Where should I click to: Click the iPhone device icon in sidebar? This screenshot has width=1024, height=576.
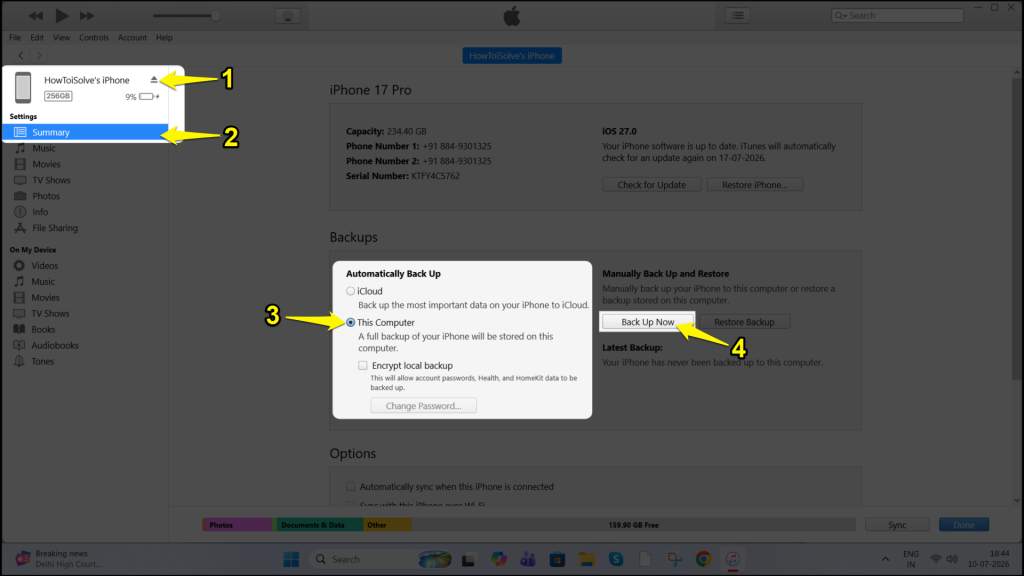(x=23, y=87)
